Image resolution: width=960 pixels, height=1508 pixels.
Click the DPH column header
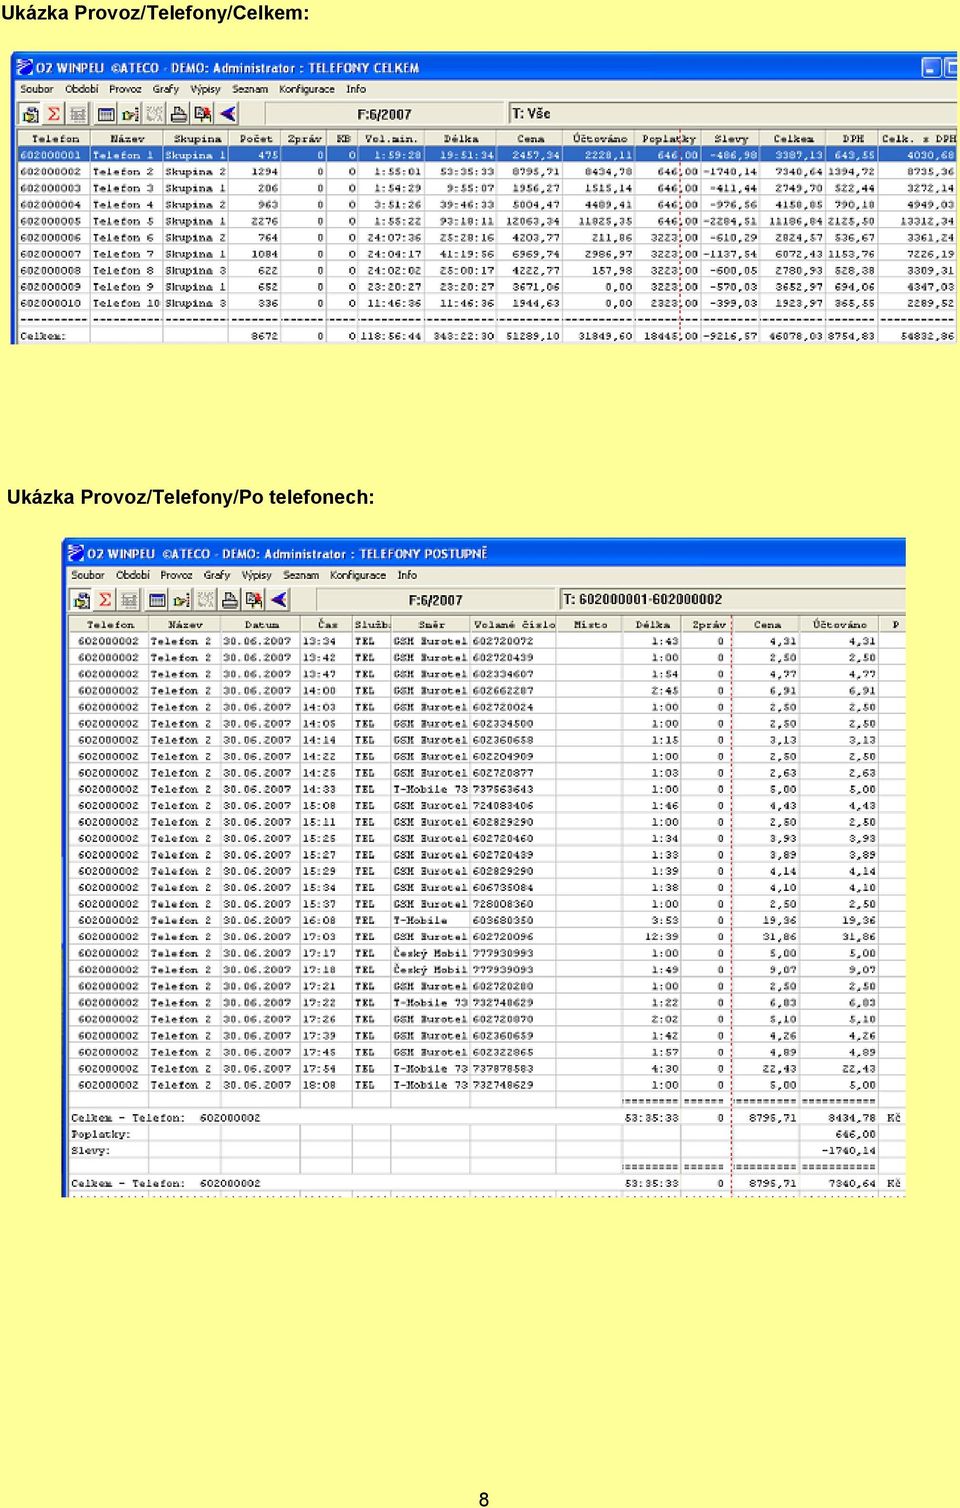pyautogui.click(x=853, y=139)
